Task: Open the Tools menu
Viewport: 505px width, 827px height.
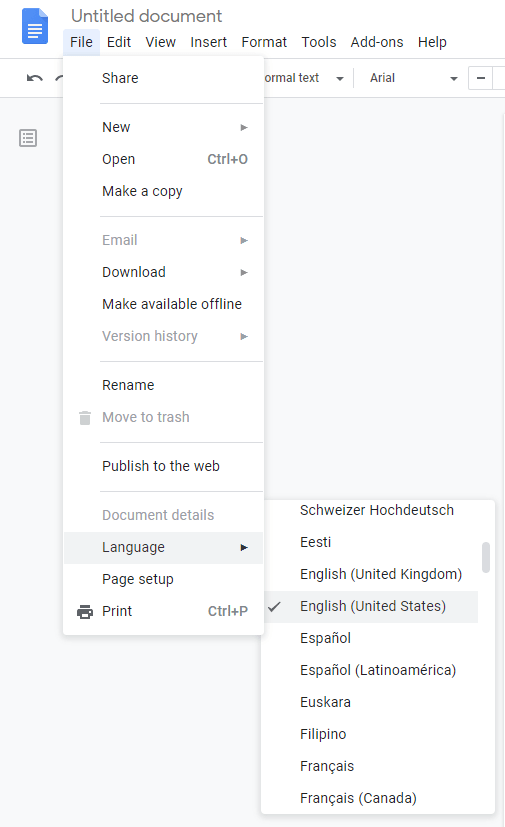Action: (319, 42)
